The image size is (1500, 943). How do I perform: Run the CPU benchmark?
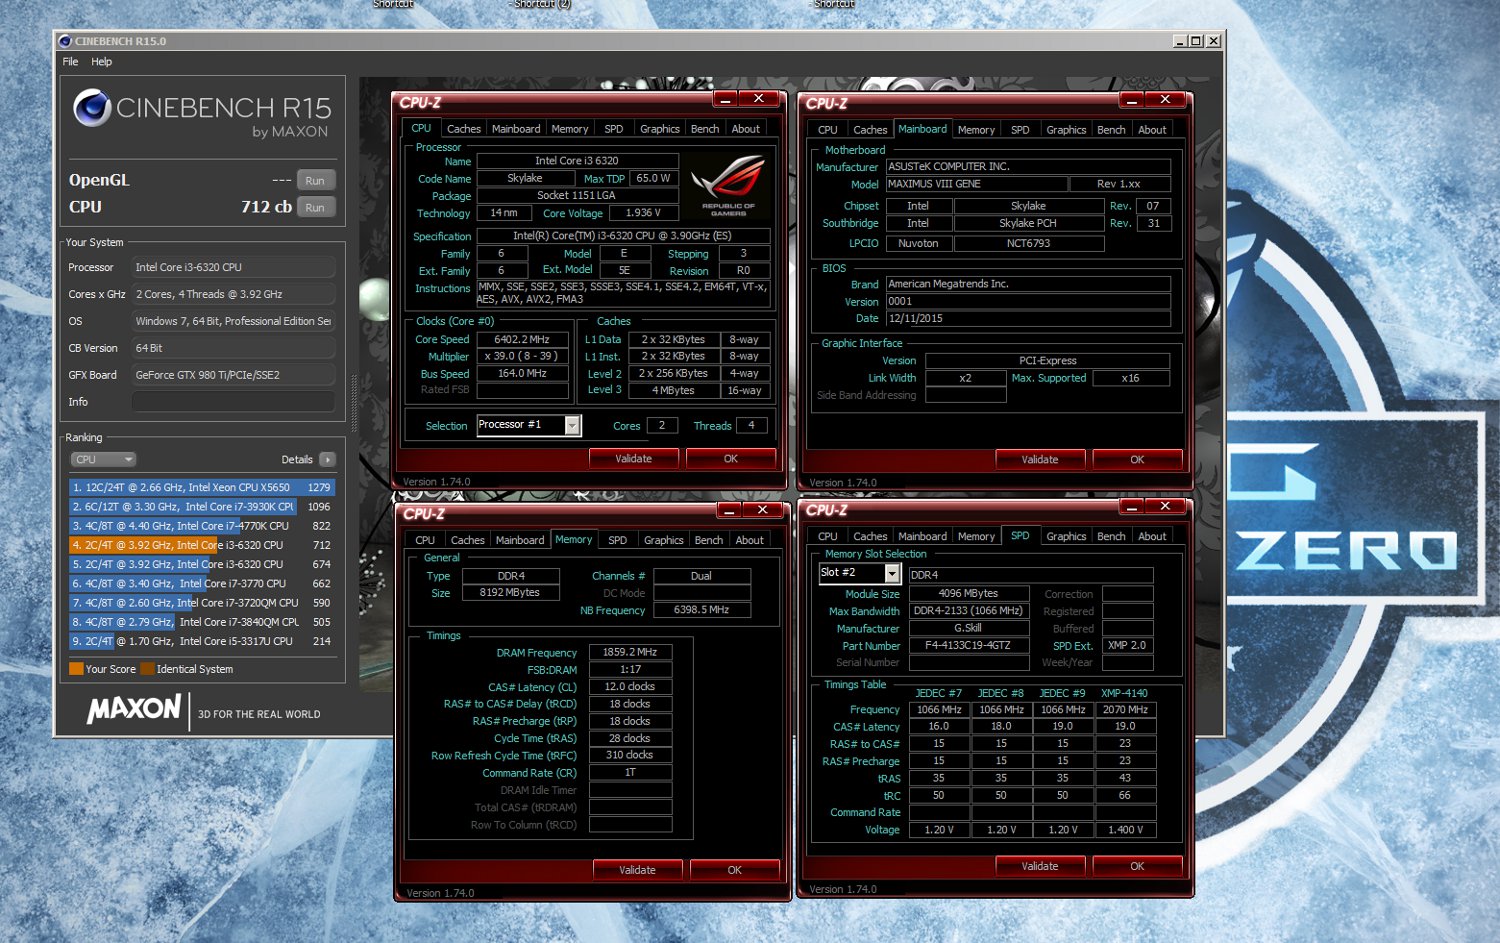(315, 208)
